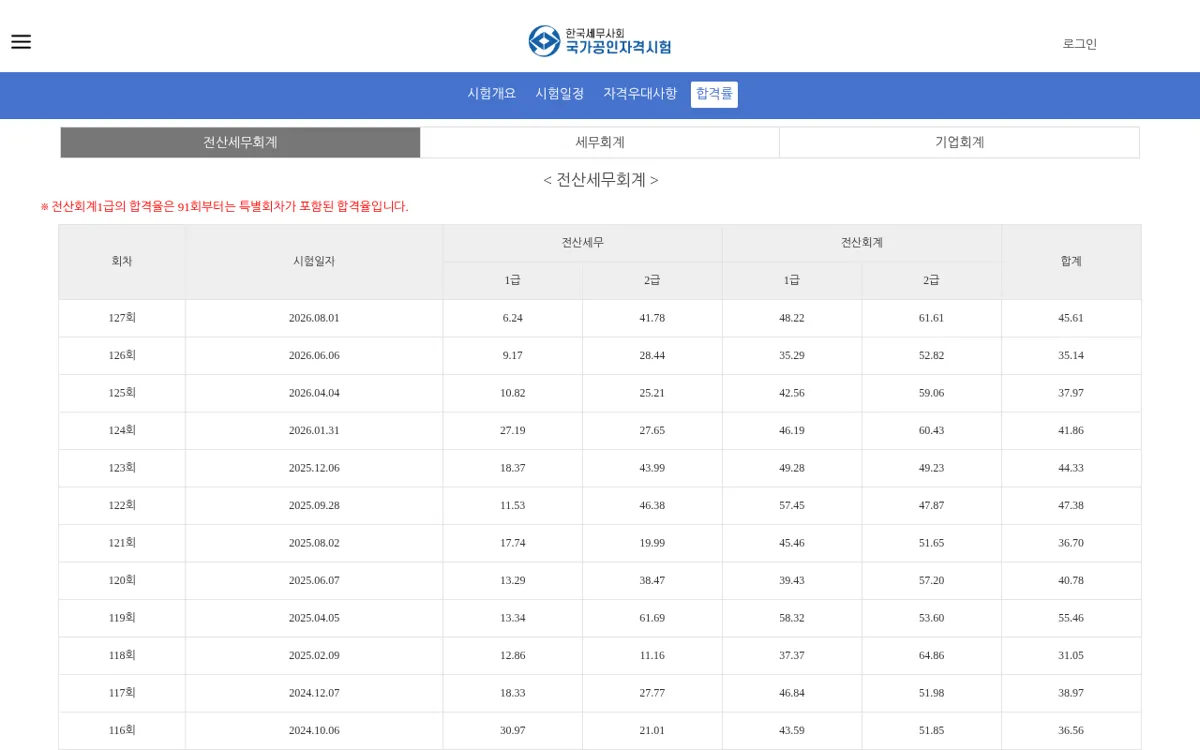Click the 전산회계 group header
Image resolution: width=1200 pixels, height=750 pixels.
(862, 243)
